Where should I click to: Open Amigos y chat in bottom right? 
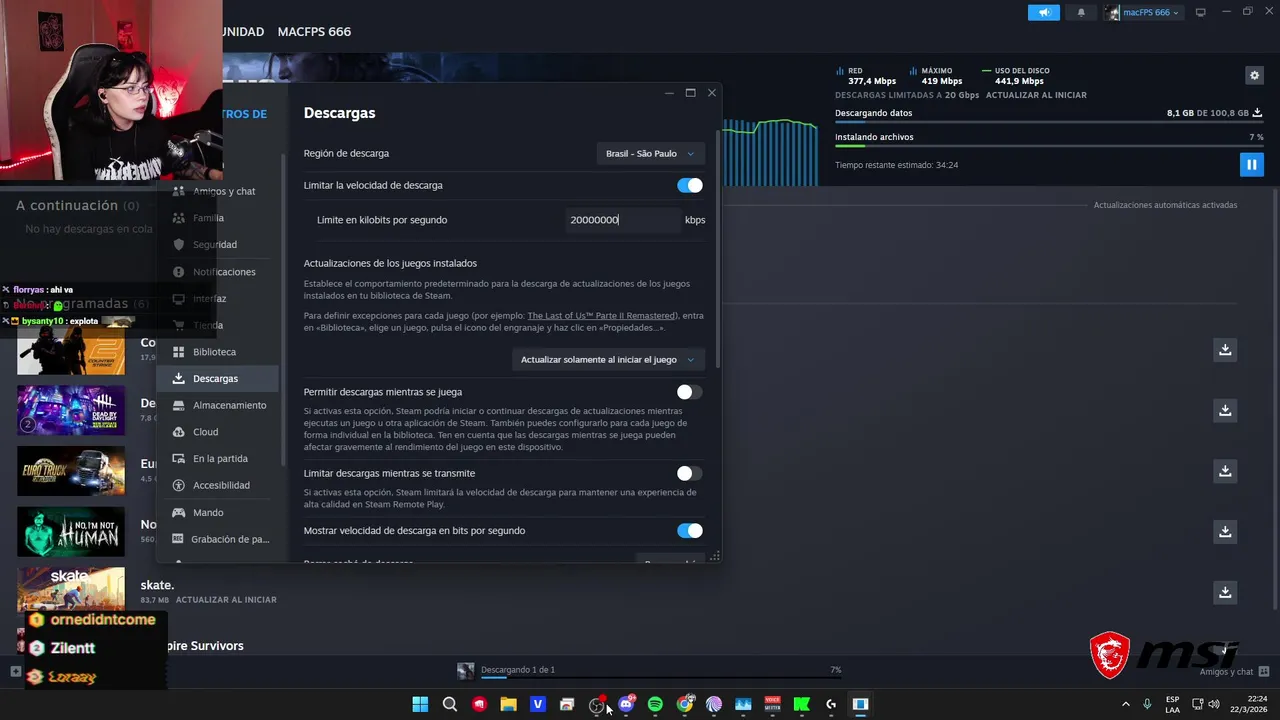tap(1235, 672)
